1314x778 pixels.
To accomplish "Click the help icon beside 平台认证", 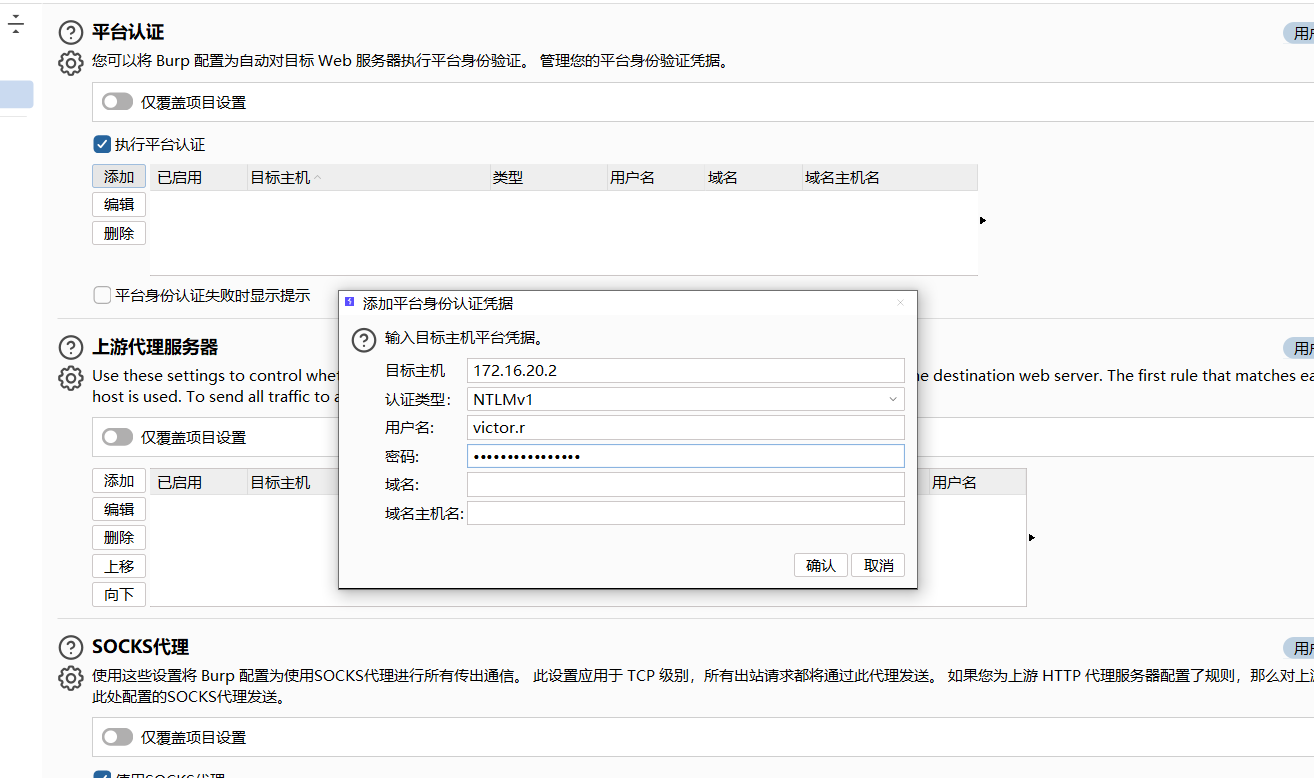I will (70, 32).
